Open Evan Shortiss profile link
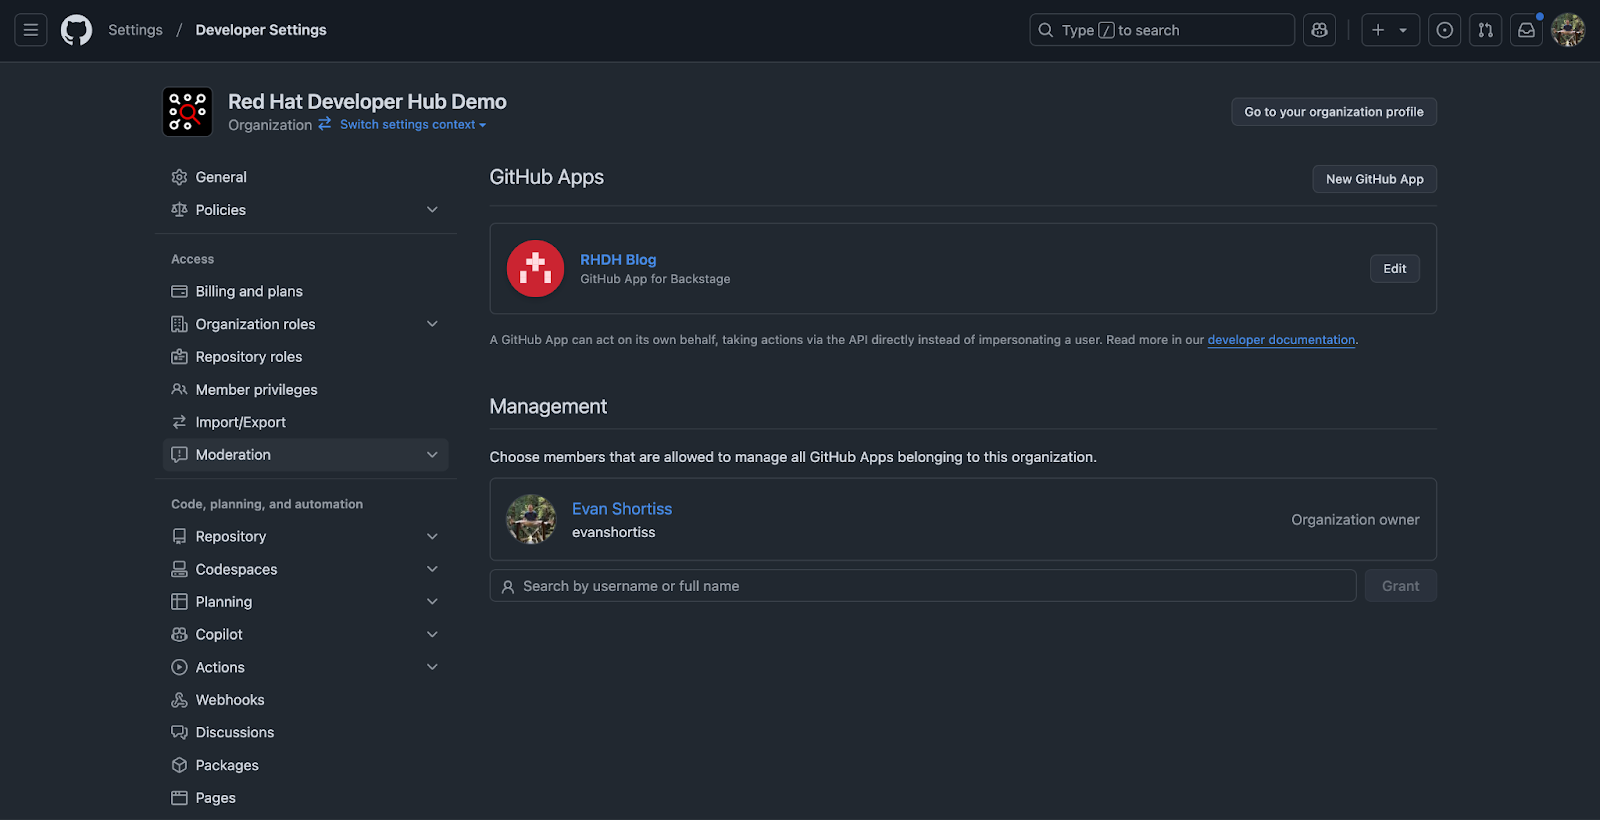The image size is (1600, 820). 622,509
